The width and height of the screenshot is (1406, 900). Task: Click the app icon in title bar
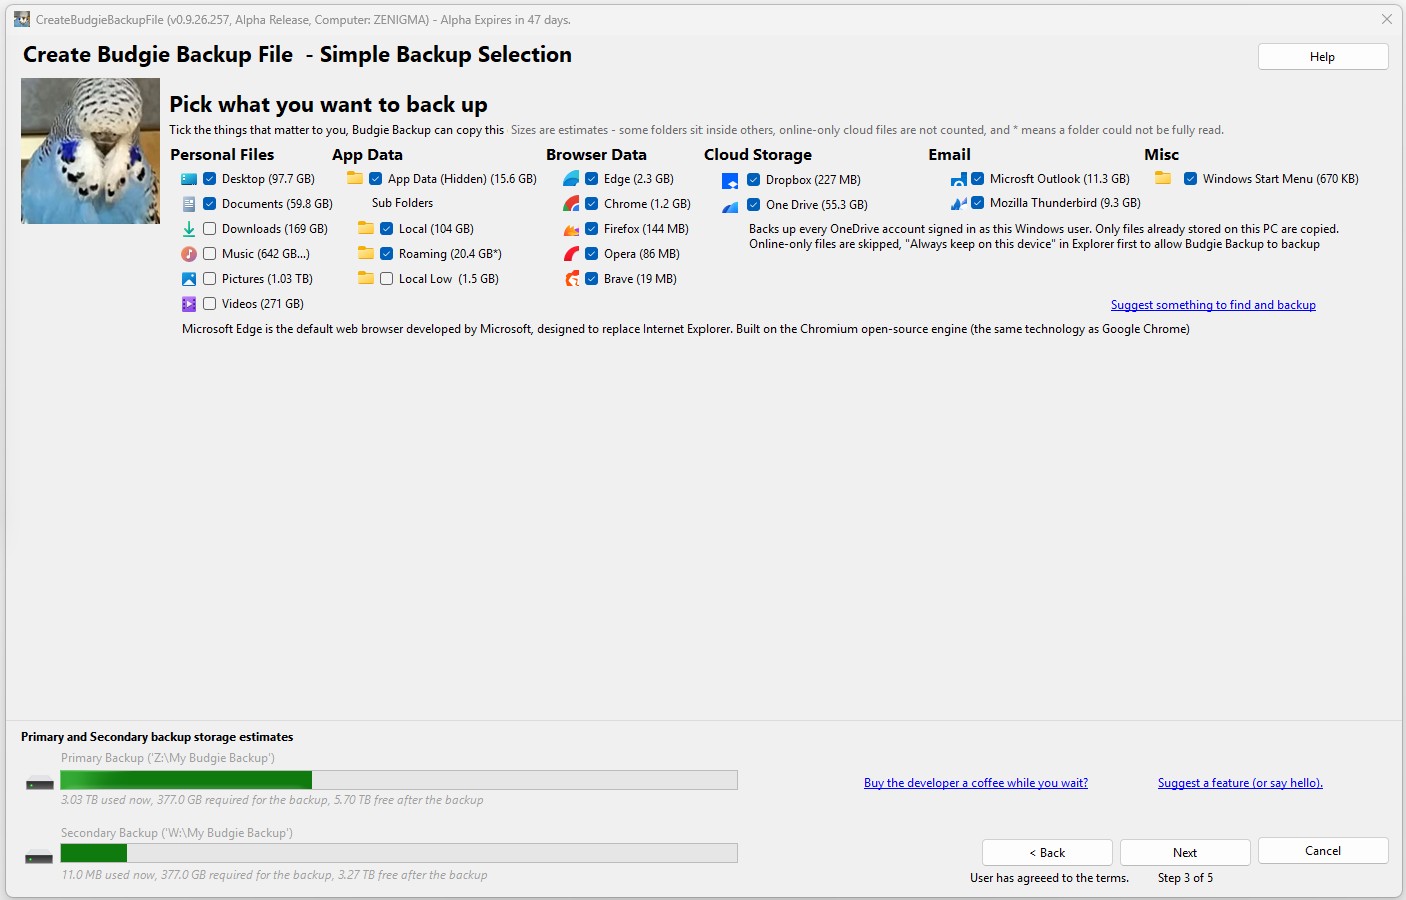22,19
